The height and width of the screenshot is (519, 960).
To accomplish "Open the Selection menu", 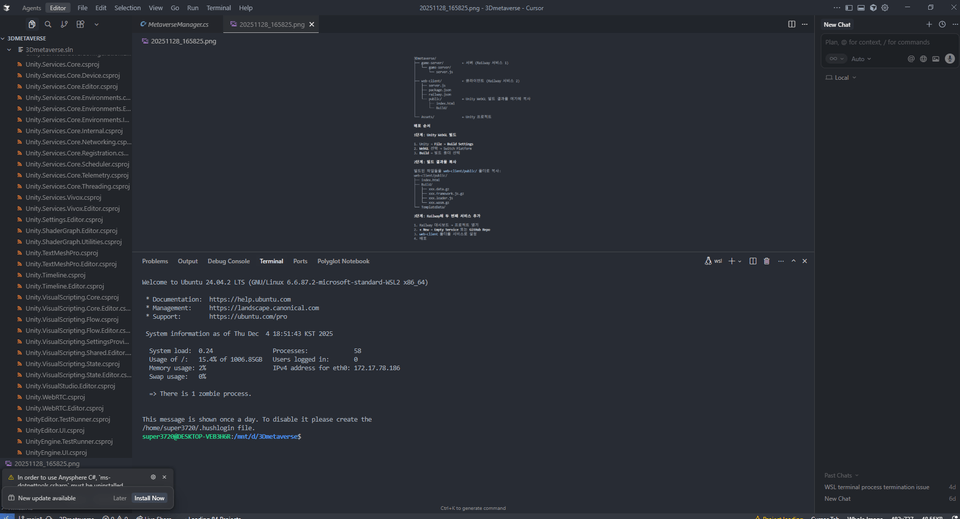I will (x=127, y=8).
